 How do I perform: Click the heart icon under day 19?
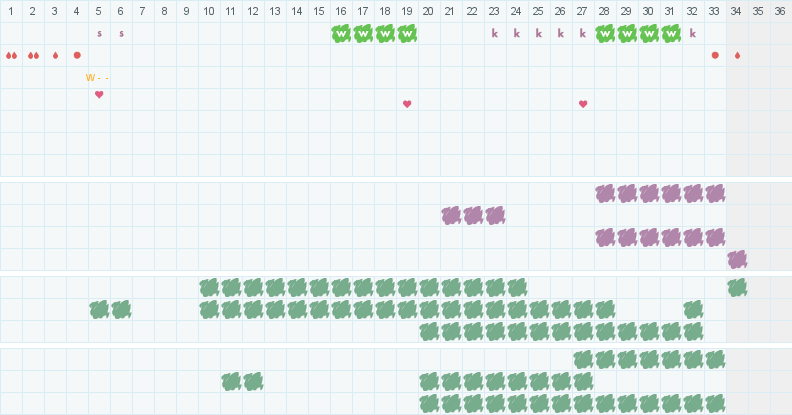coord(407,104)
